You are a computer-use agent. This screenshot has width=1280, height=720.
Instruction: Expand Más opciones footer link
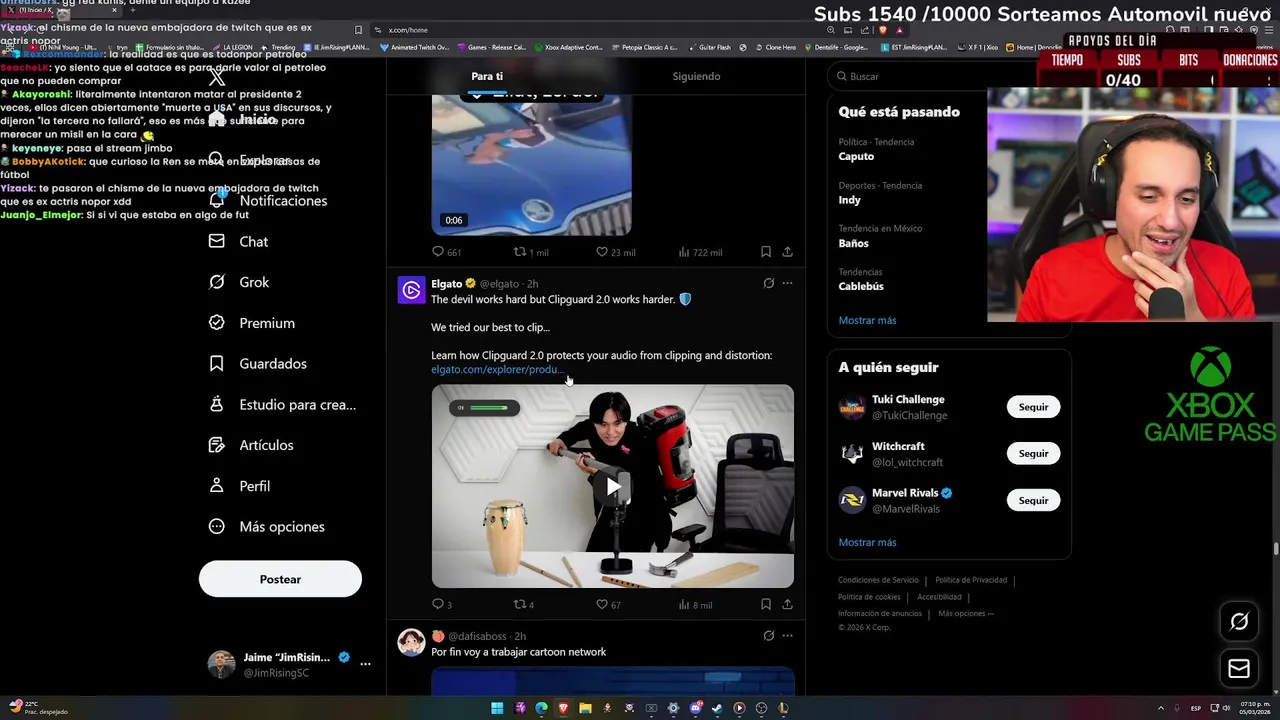tap(966, 613)
